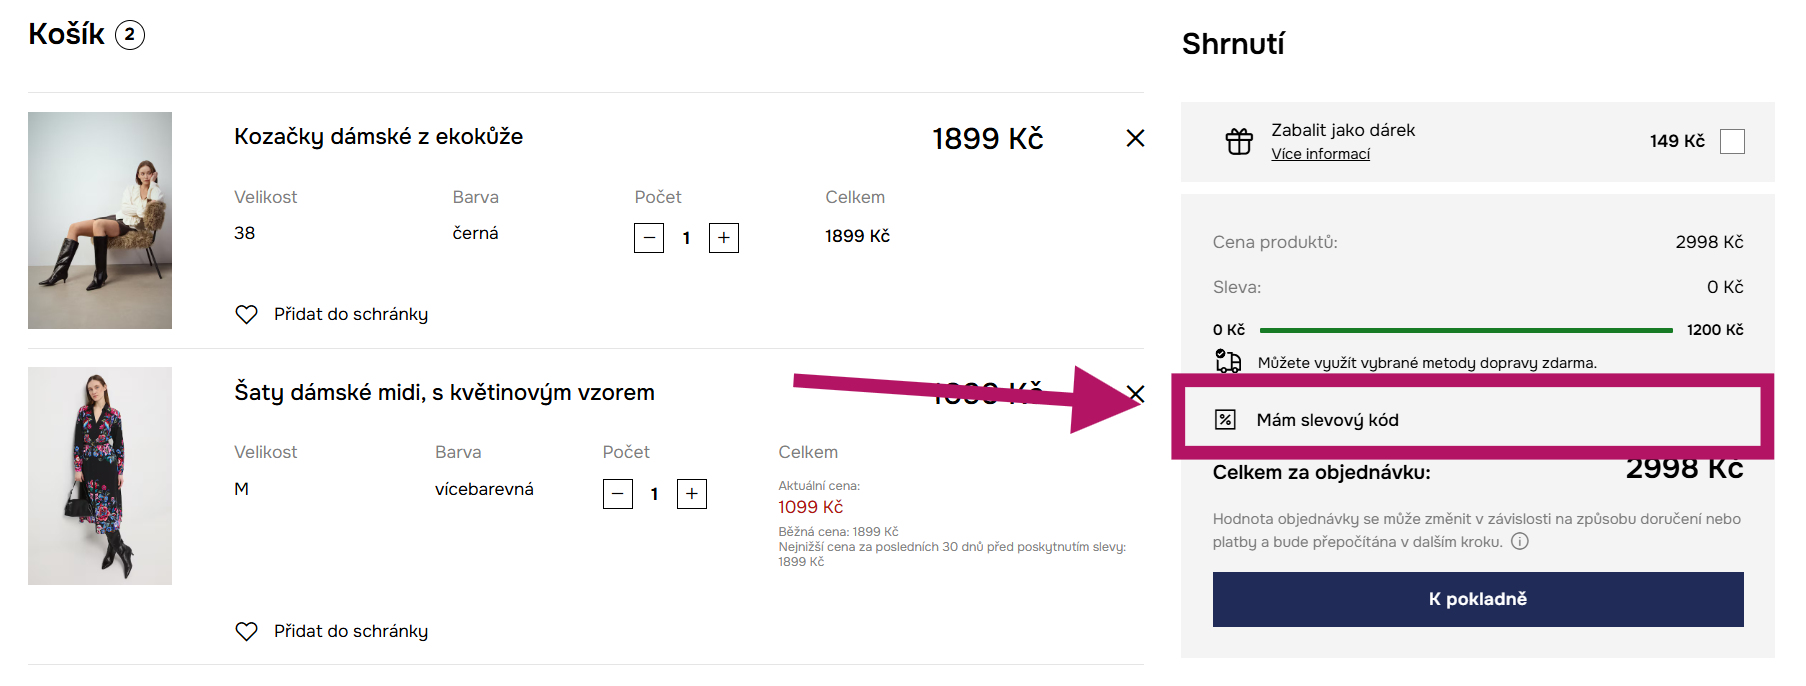Decrease quantity of Kozačky boots
Image resolution: width=1806 pixels, height=686 pixels.
coord(649,238)
